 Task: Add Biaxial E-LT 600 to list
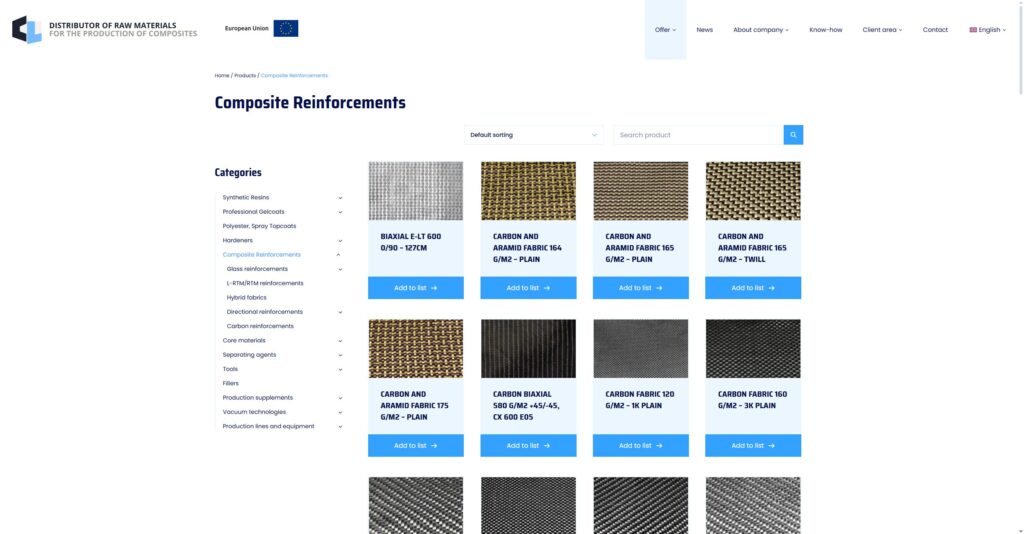click(415, 288)
